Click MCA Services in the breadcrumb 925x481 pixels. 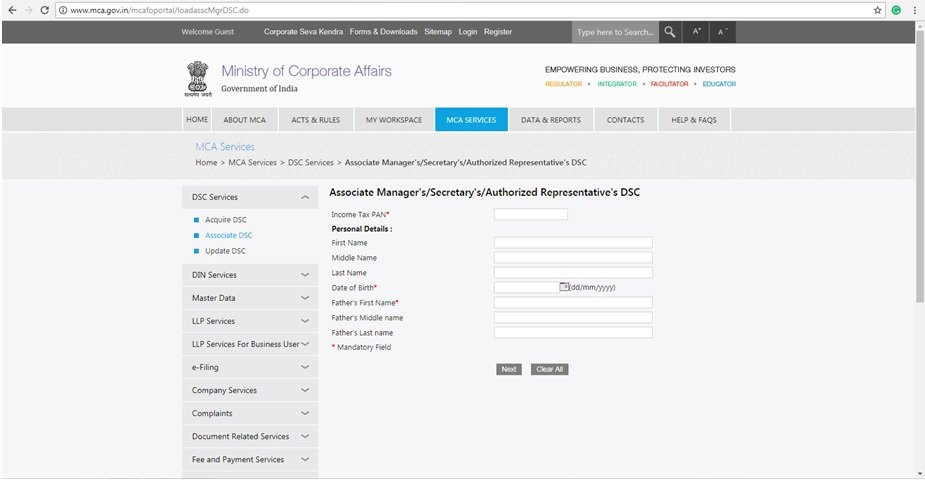coord(252,162)
